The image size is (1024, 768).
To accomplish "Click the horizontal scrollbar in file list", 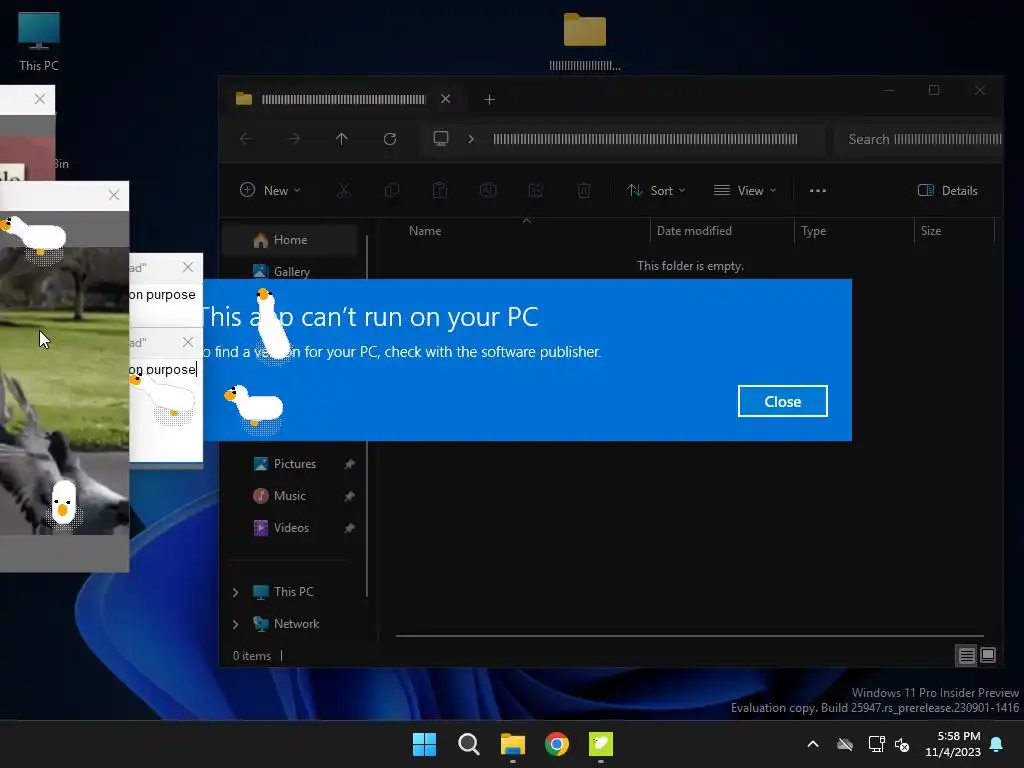I will click(690, 635).
